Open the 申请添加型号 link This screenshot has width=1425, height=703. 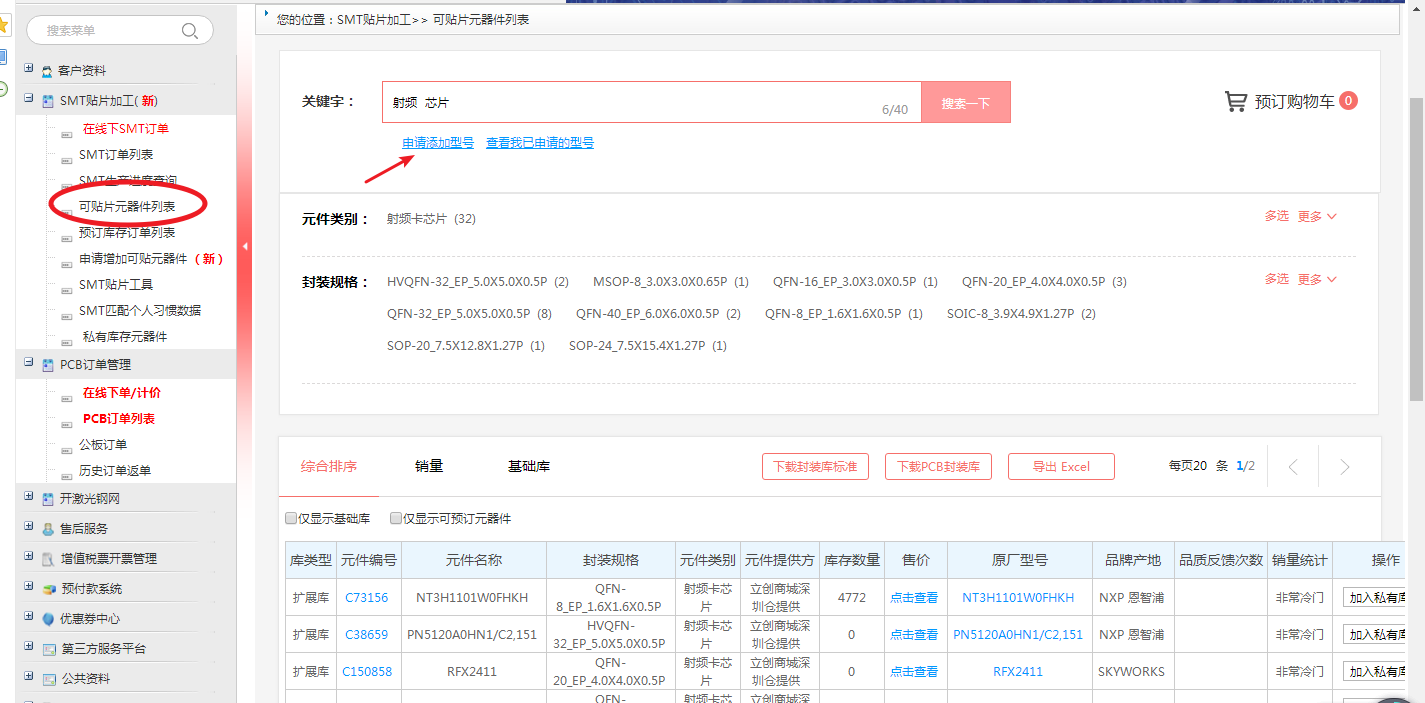coord(438,143)
